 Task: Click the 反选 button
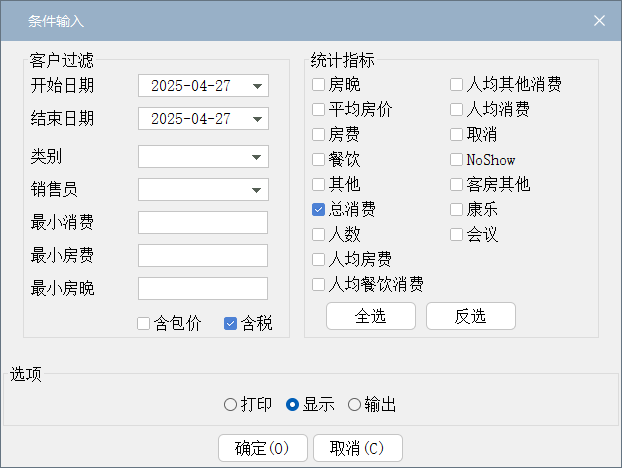click(471, 316)
